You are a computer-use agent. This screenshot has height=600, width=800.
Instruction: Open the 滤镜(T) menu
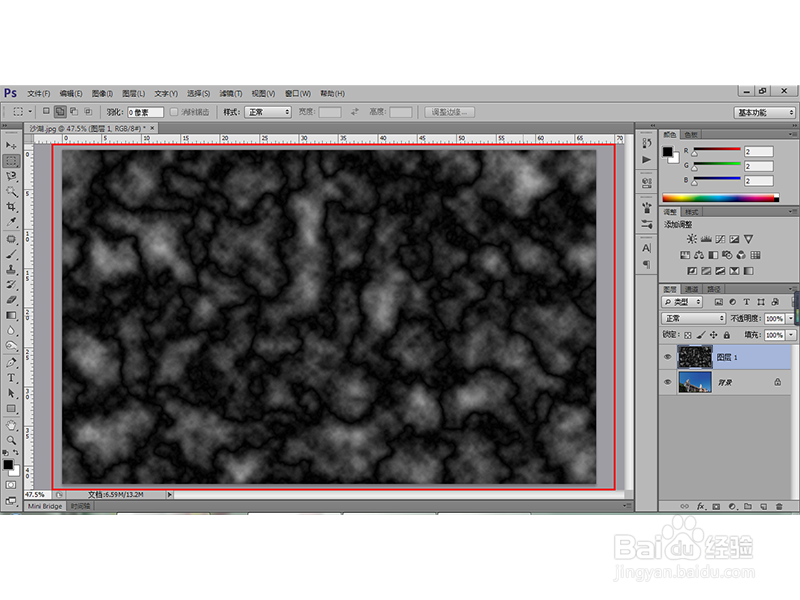[231, 93]
